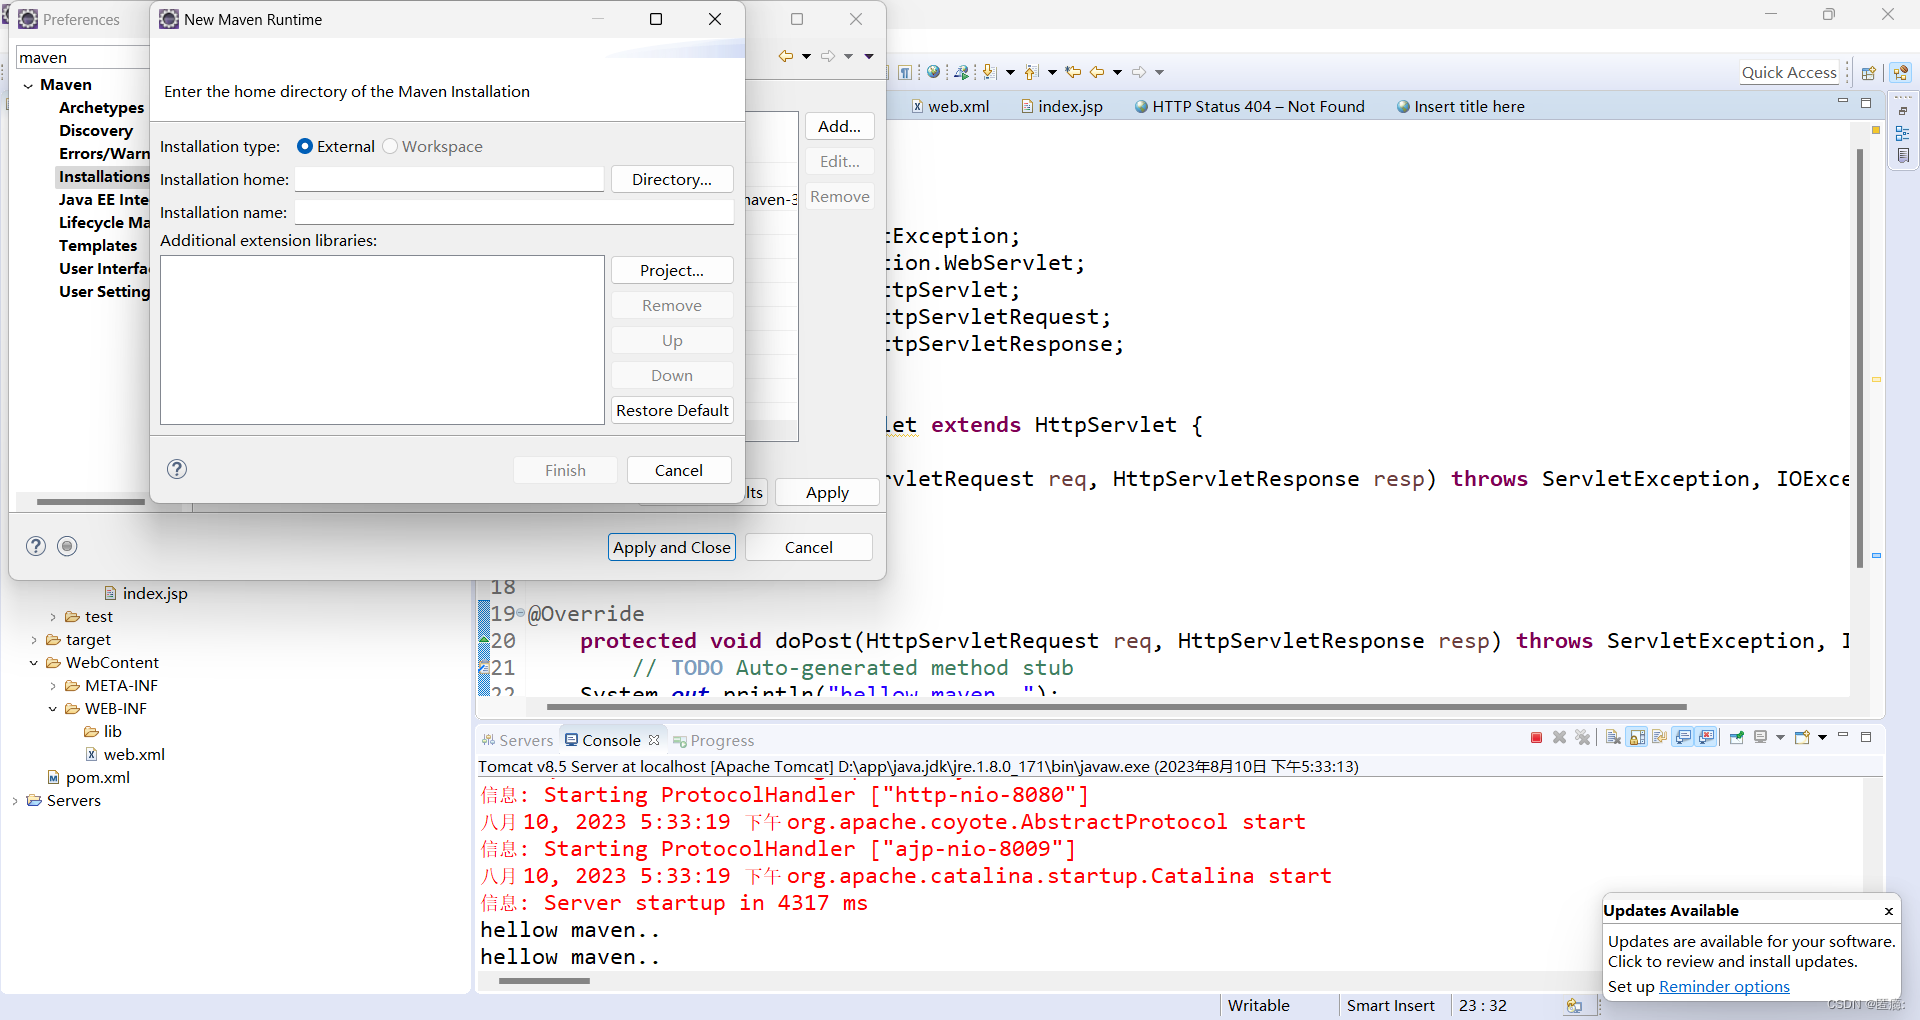Click the Back navigation arrow in main toolbar

point(1097,72)
